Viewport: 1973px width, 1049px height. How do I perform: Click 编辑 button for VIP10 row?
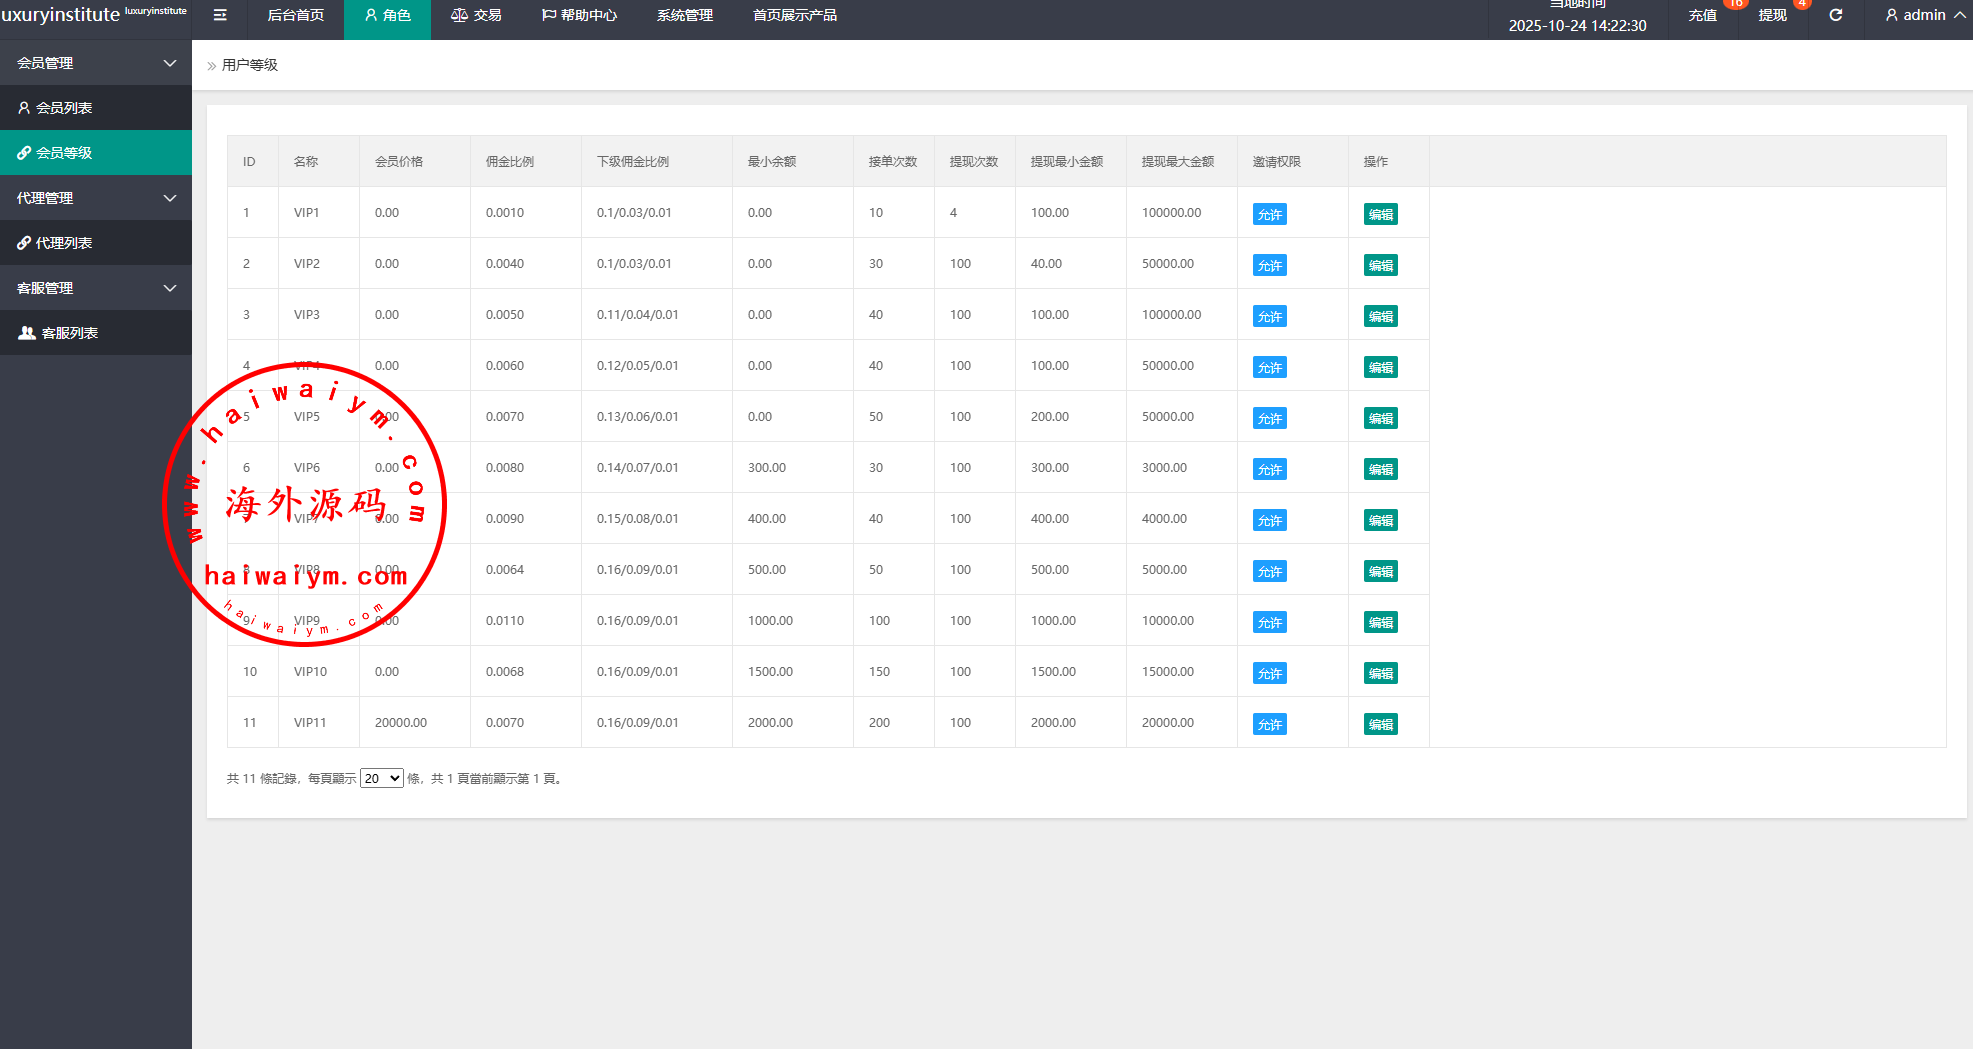coord(1380,673)
